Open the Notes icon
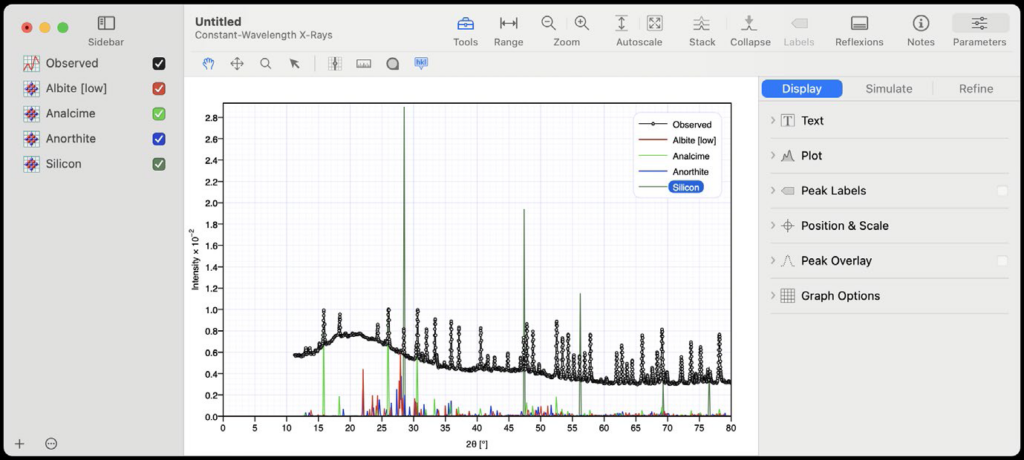1024x460 pixels. (x=920, y=24)
